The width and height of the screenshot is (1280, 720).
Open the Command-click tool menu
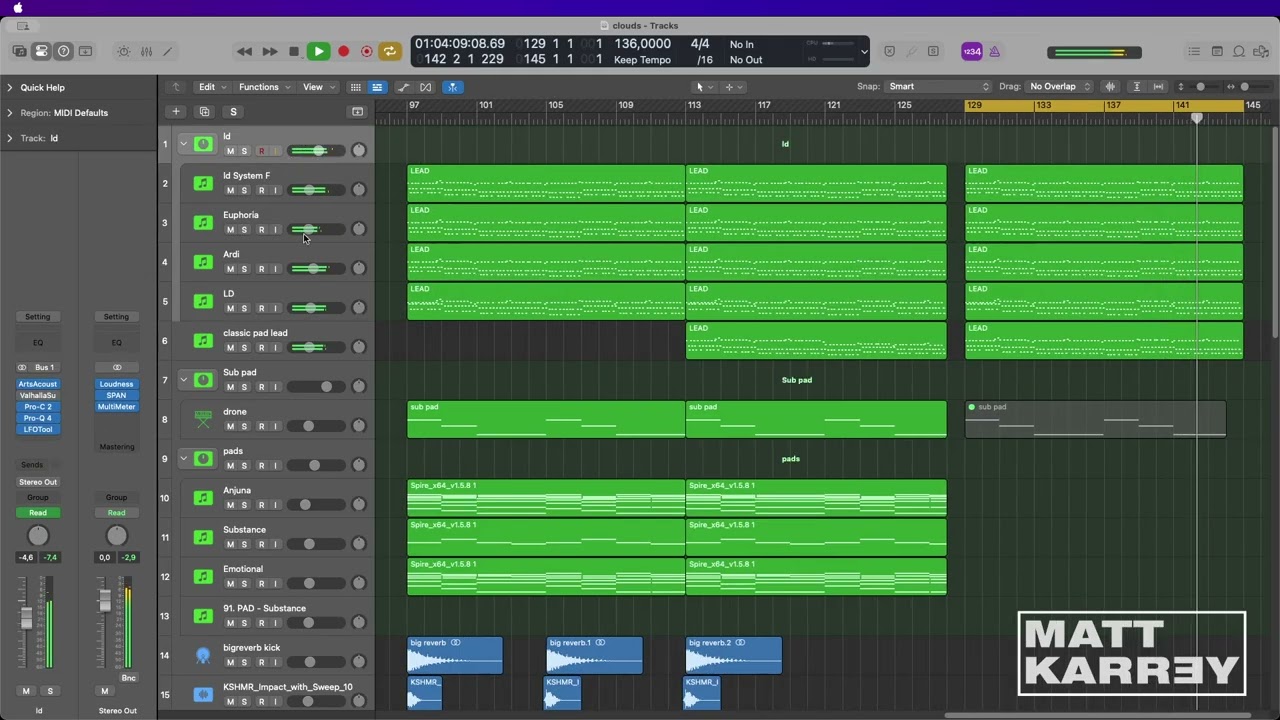(x=733, y=87)
